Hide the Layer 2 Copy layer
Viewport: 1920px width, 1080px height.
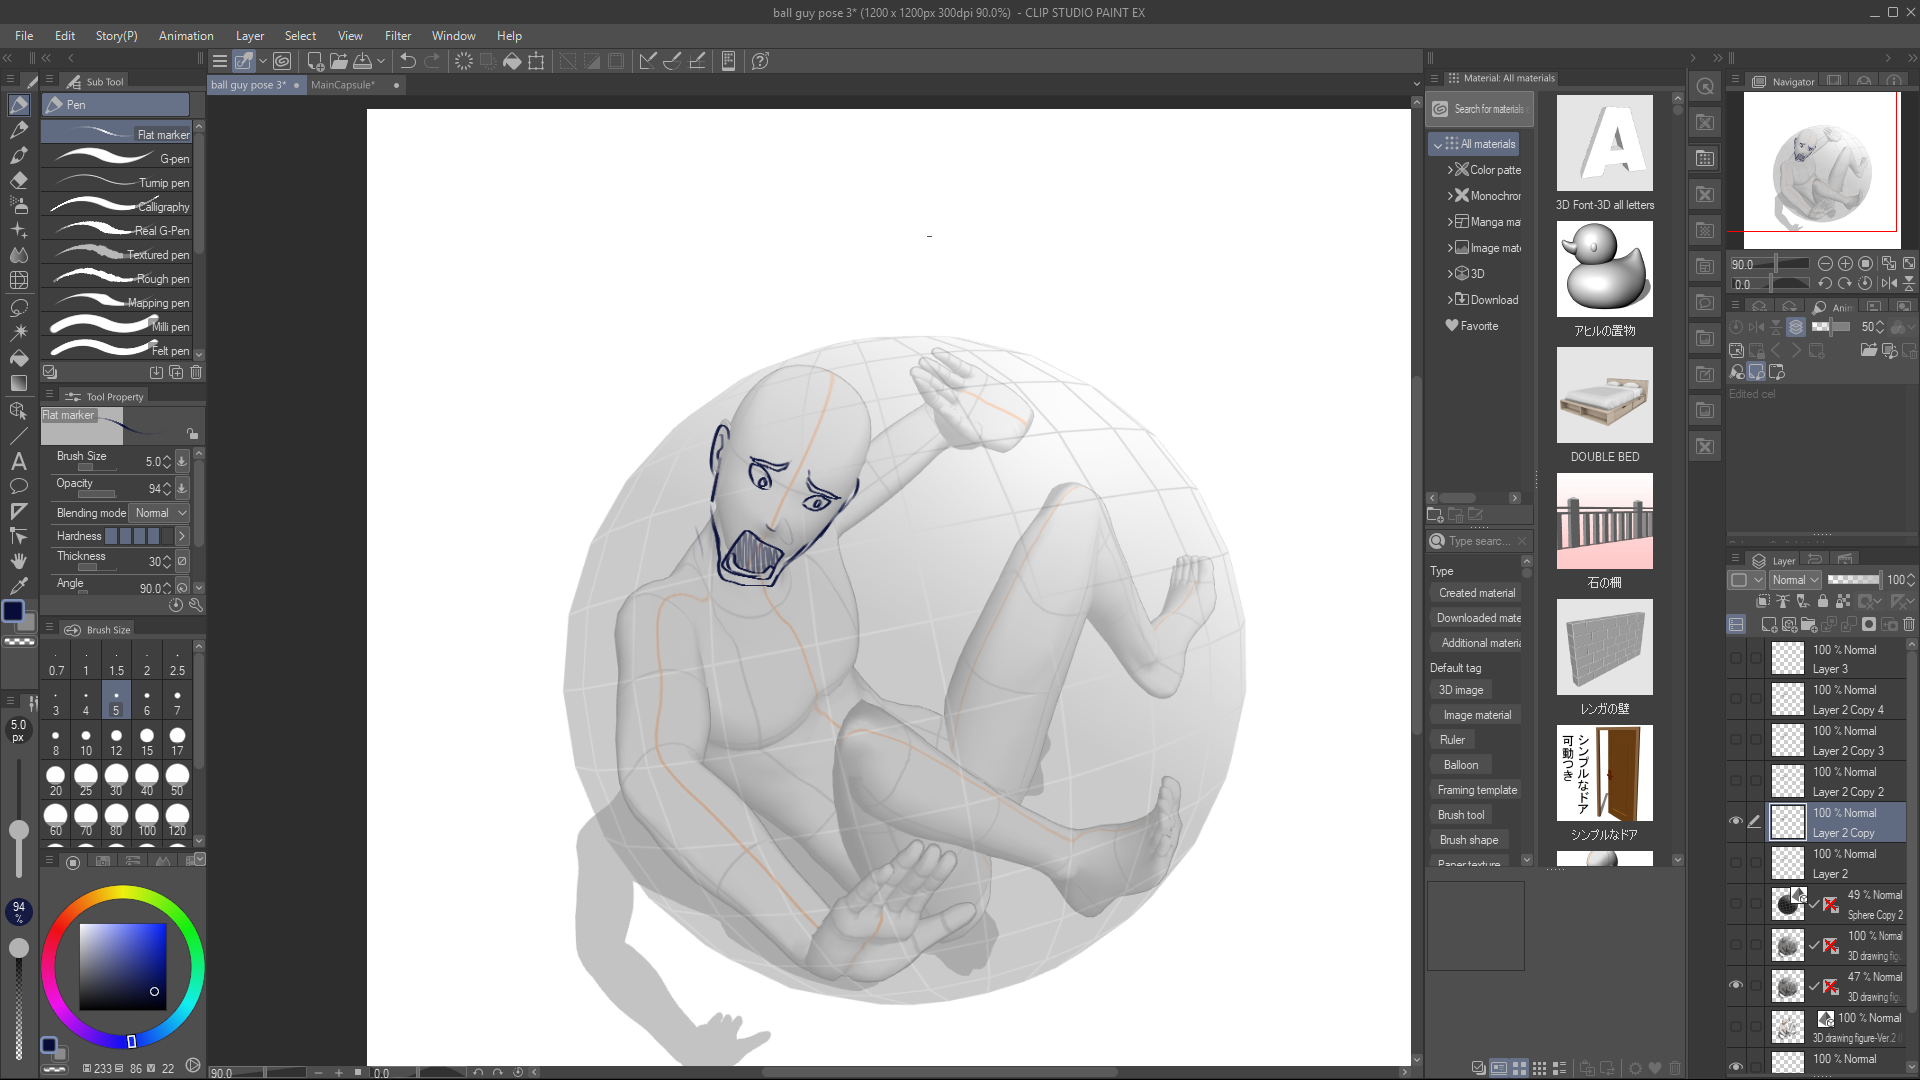point(1736,821)
